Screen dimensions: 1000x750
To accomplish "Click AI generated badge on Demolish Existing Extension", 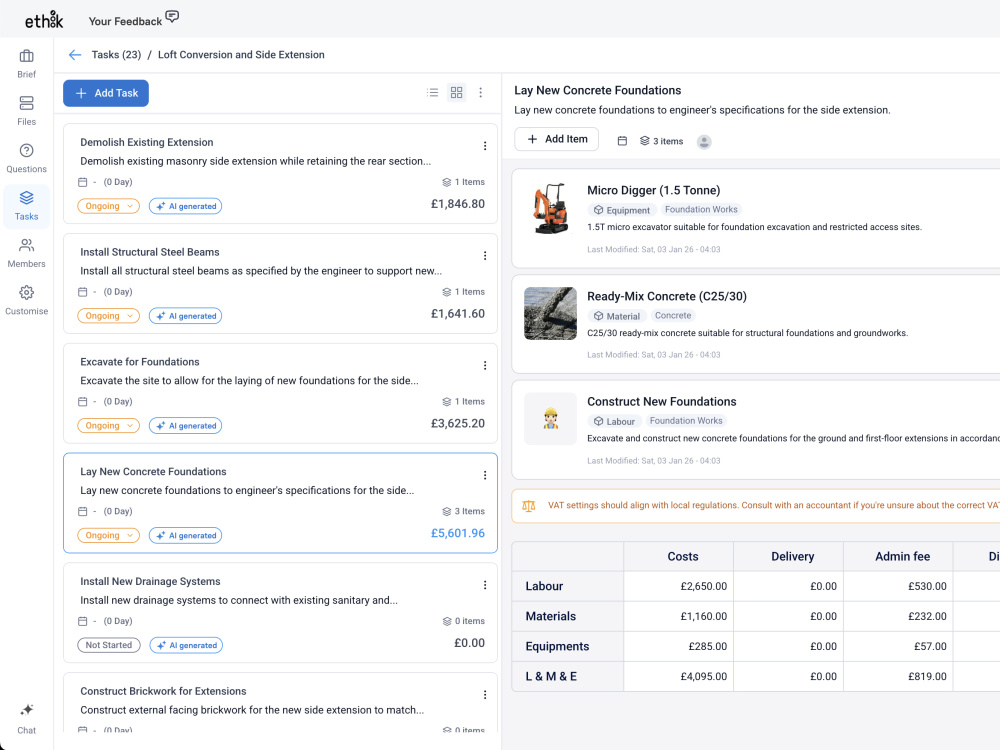I will [x=186, y=206].
